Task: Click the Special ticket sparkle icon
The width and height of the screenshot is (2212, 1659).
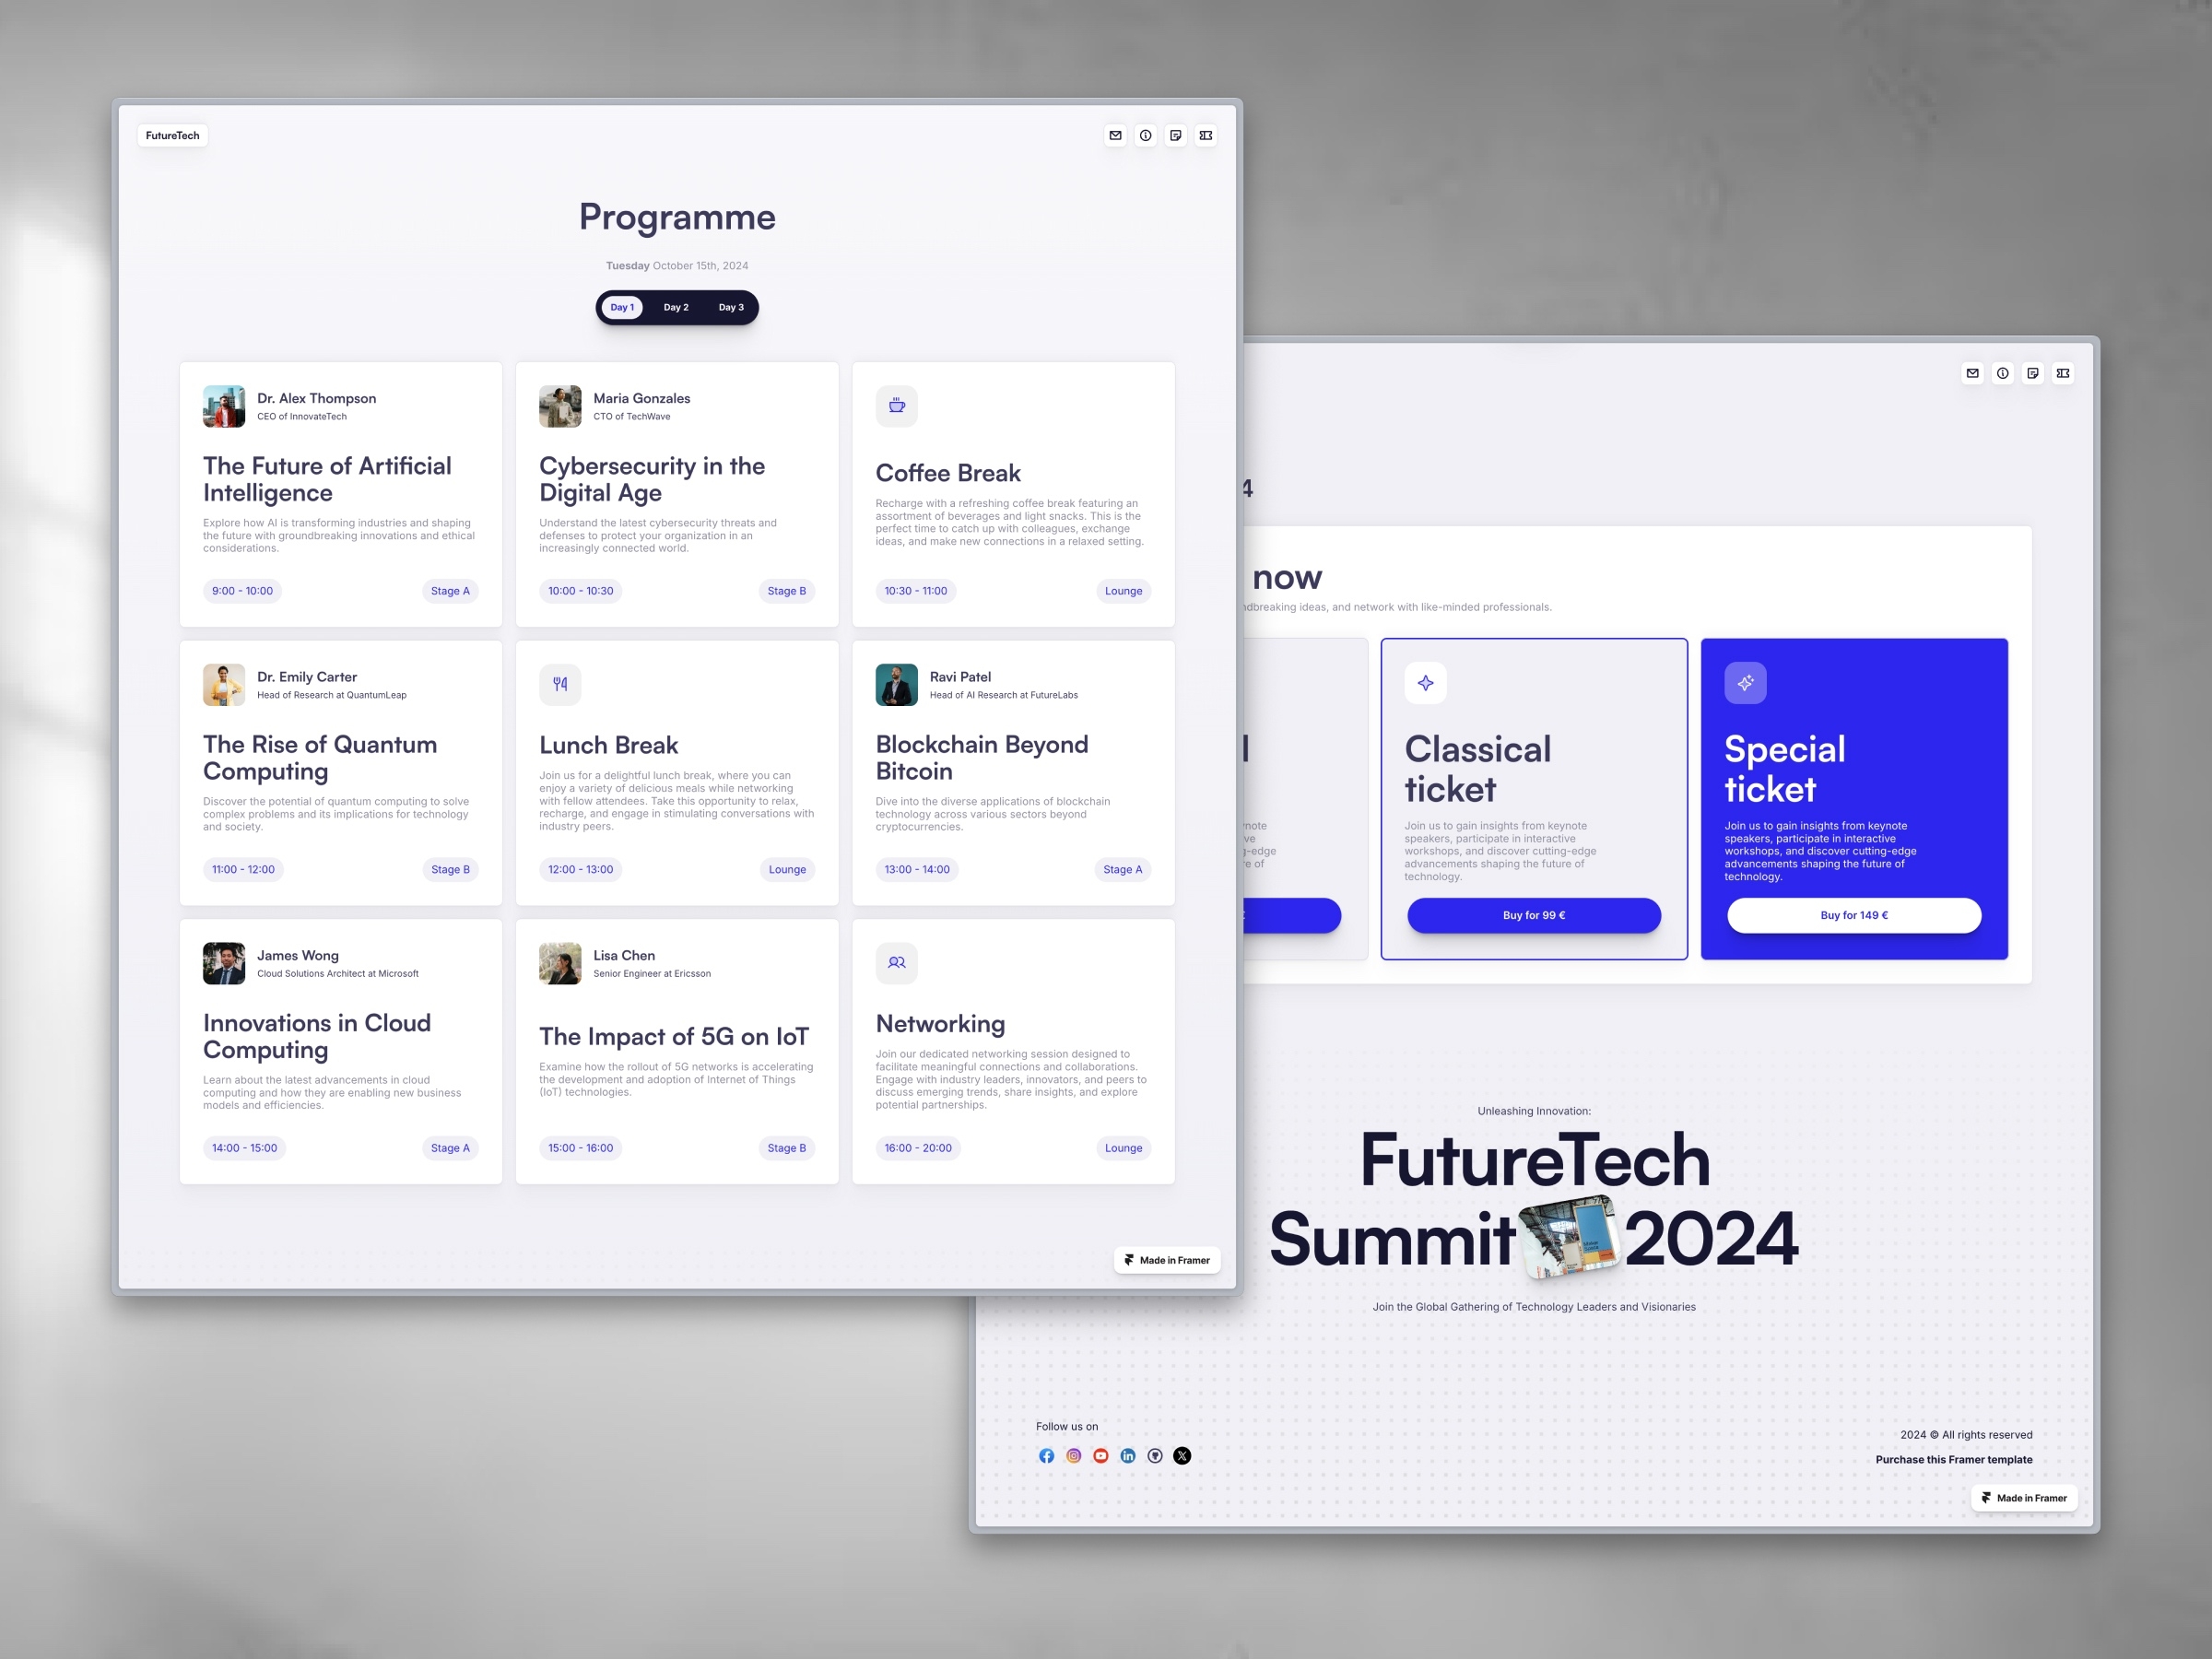Action: coord(1746,683)
